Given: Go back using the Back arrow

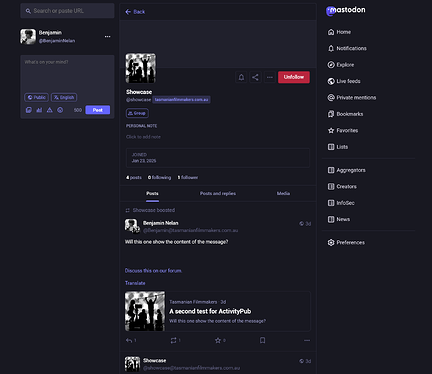Looking at the screenshot, I should (135, 12).
